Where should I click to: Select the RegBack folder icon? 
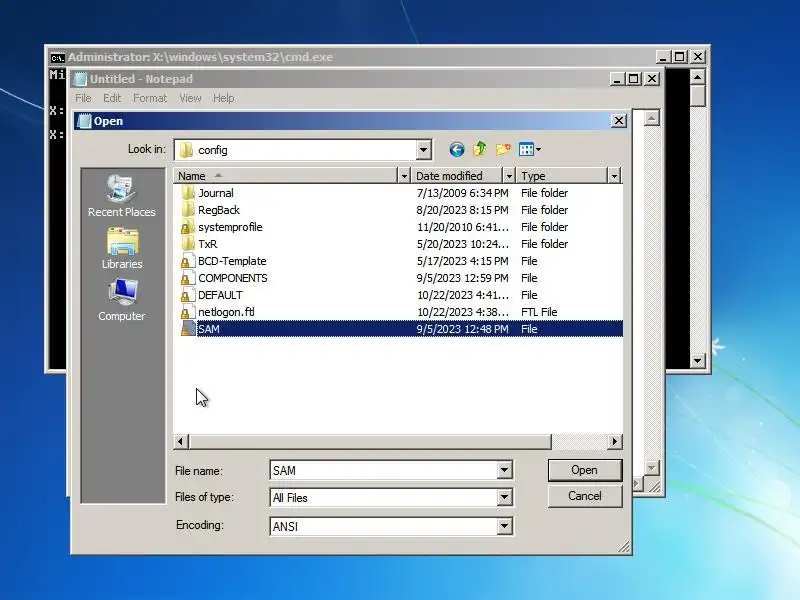click(188, 210)
